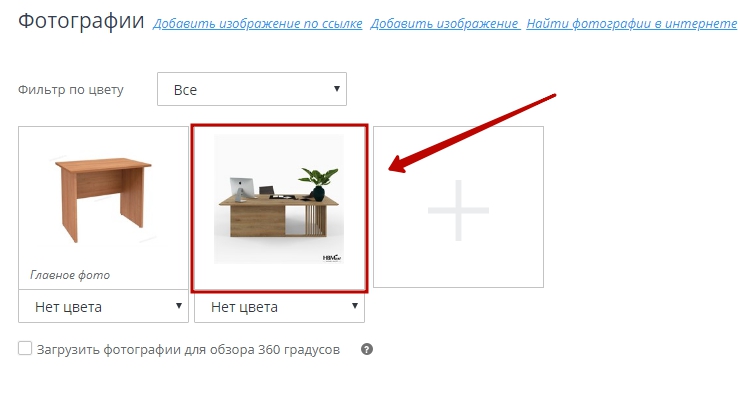This screenshot has height=404, width=740.
Task: Click the 'Главное фото' caption
Action: (70, 275)
